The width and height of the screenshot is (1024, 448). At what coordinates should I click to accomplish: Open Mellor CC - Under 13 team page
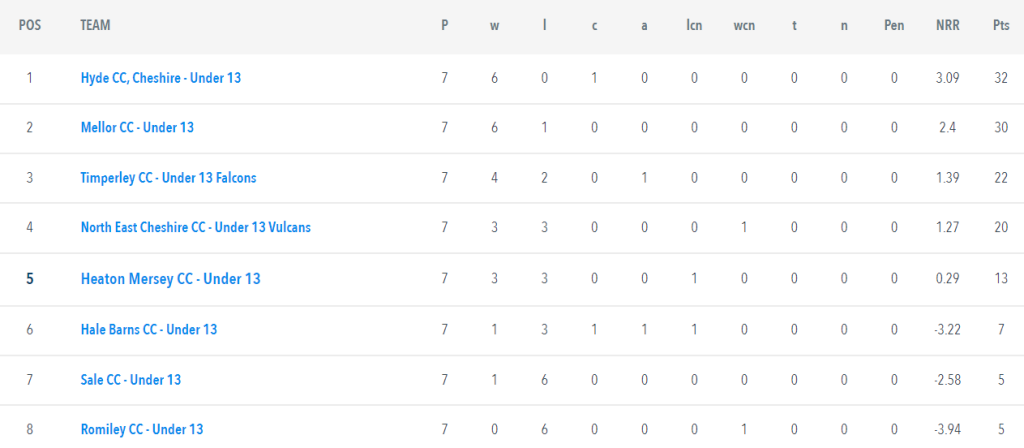point(137,127)
